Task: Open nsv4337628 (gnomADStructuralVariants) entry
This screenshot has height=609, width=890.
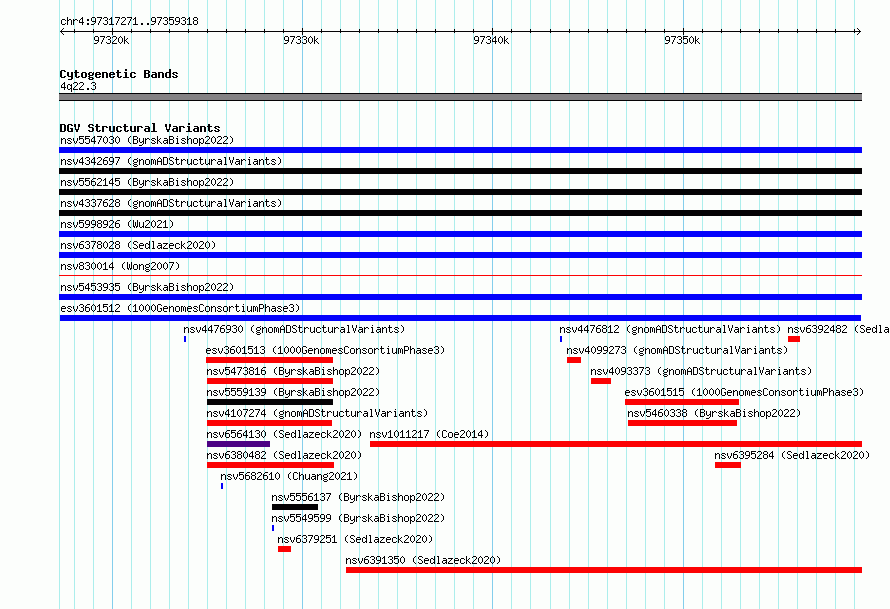Action: [171, 203]
